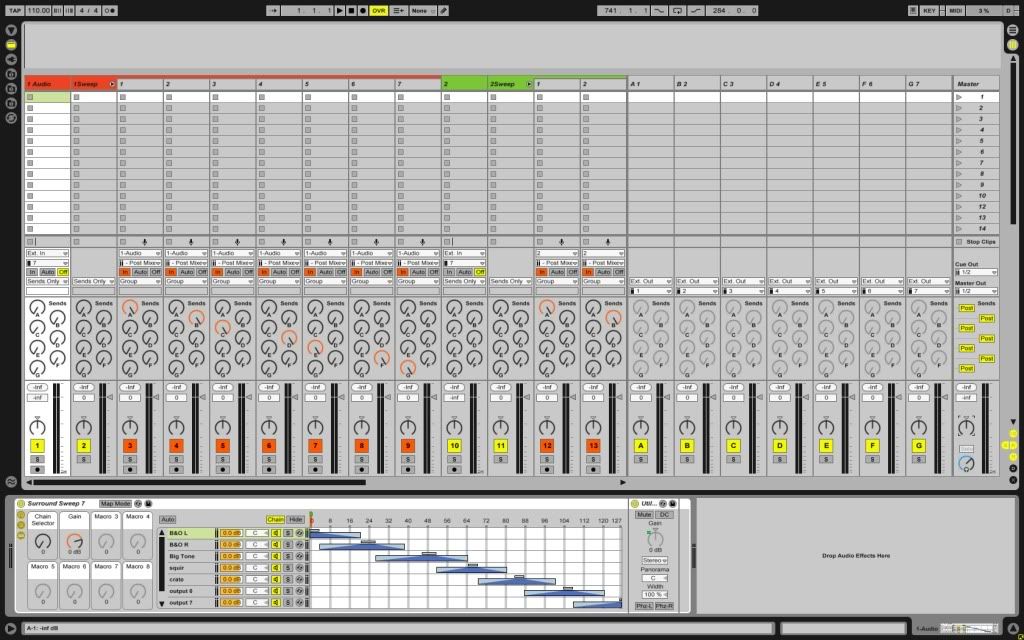Click the blue cue volume knob

966,464
